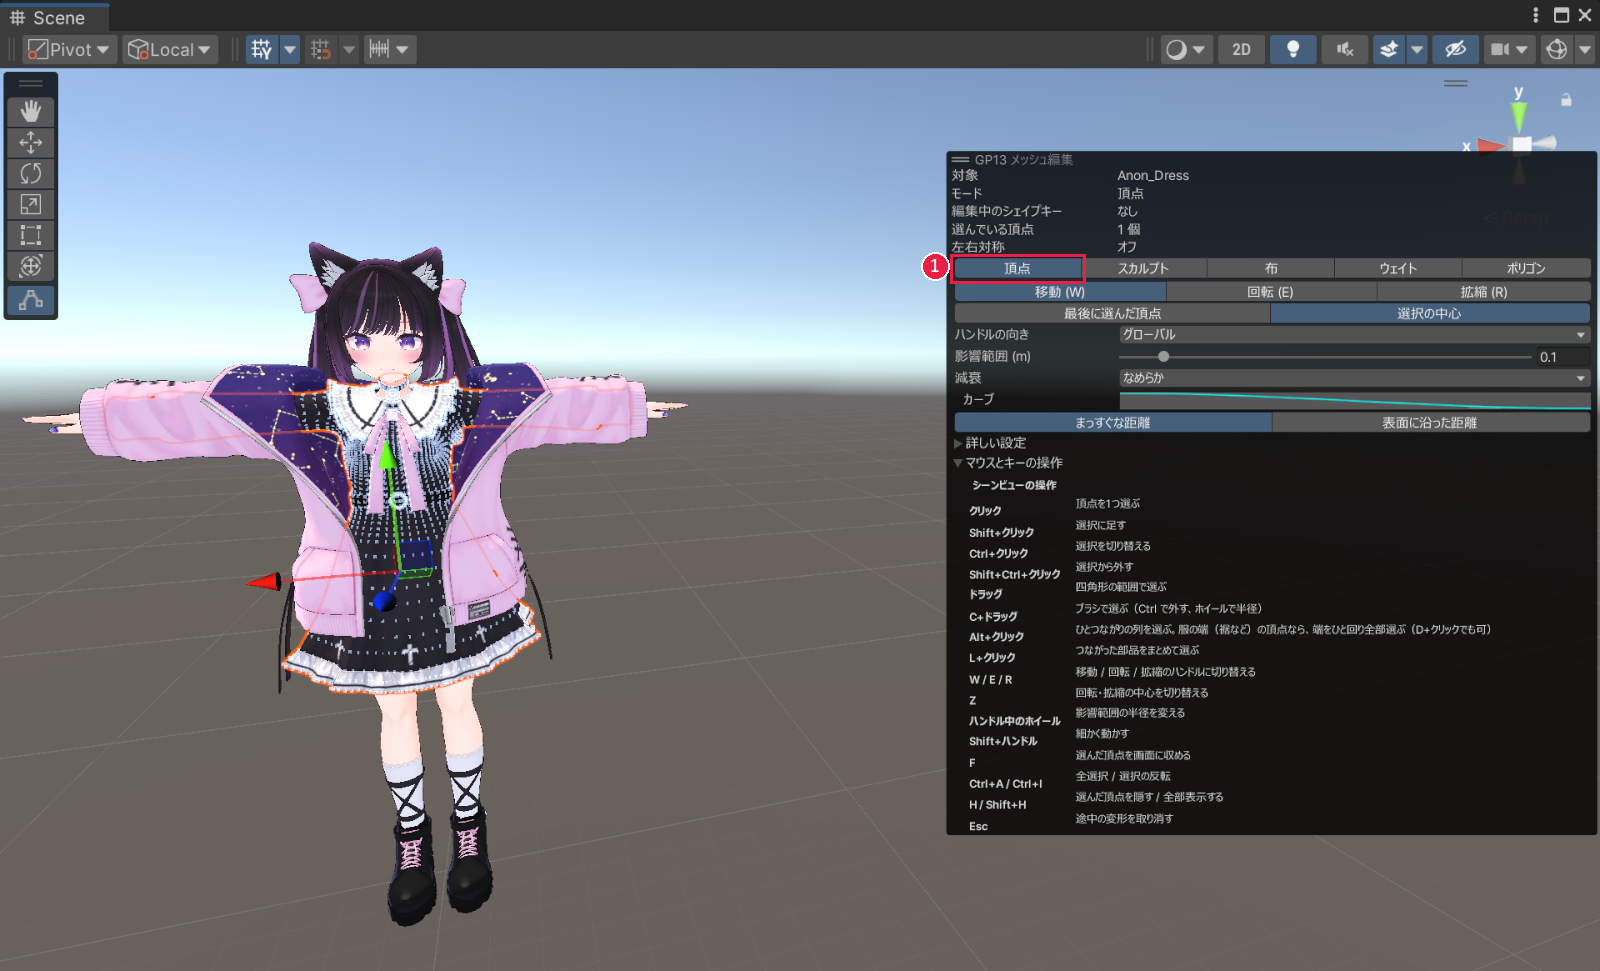Switch to 頂点 mode tab
Viewport: 1600px width, 971px height.
point(1017,268)
